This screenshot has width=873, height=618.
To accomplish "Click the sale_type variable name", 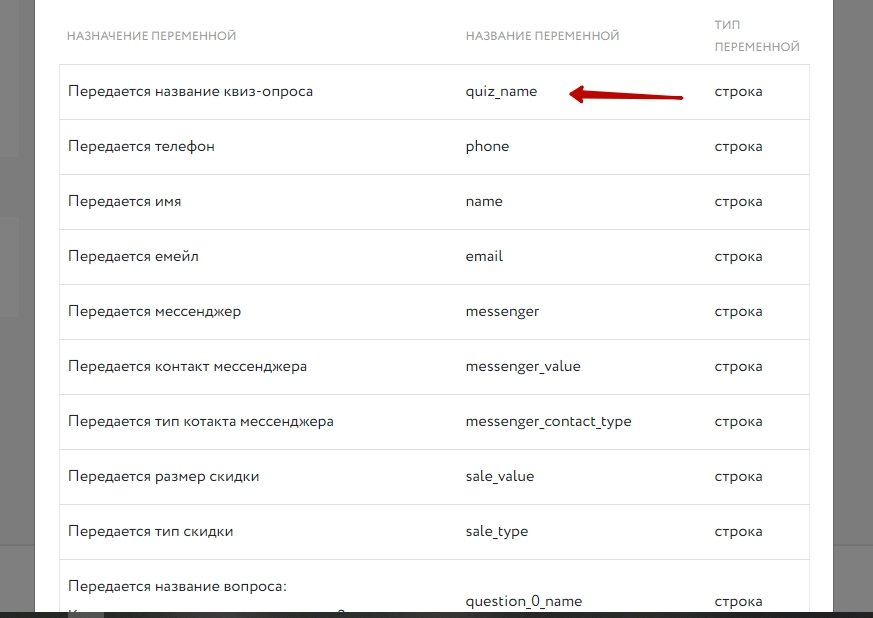I will [x=497, y=532].
